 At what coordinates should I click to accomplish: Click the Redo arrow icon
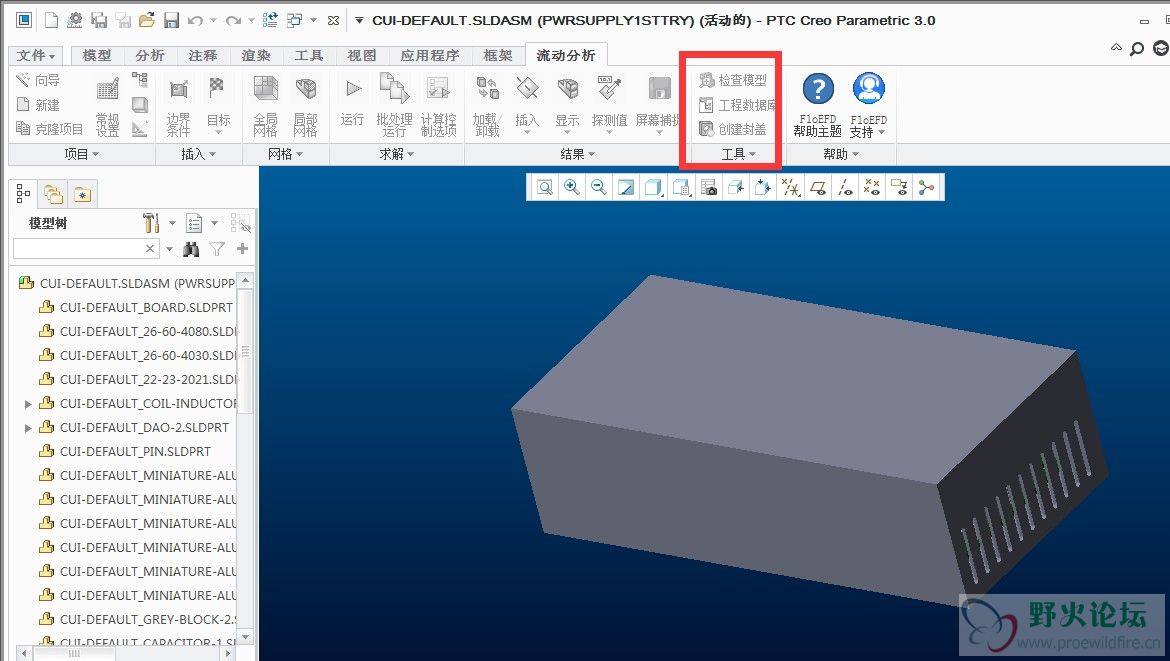click(234, 20)
